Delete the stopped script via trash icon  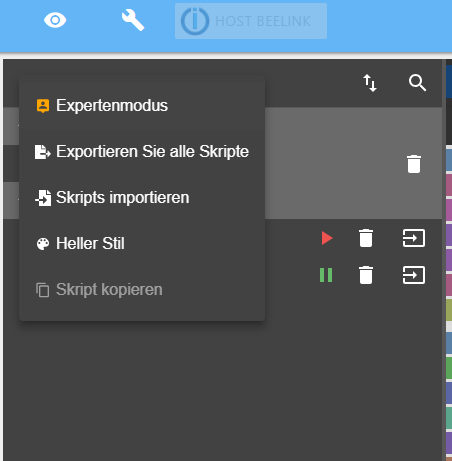(366, 238)
